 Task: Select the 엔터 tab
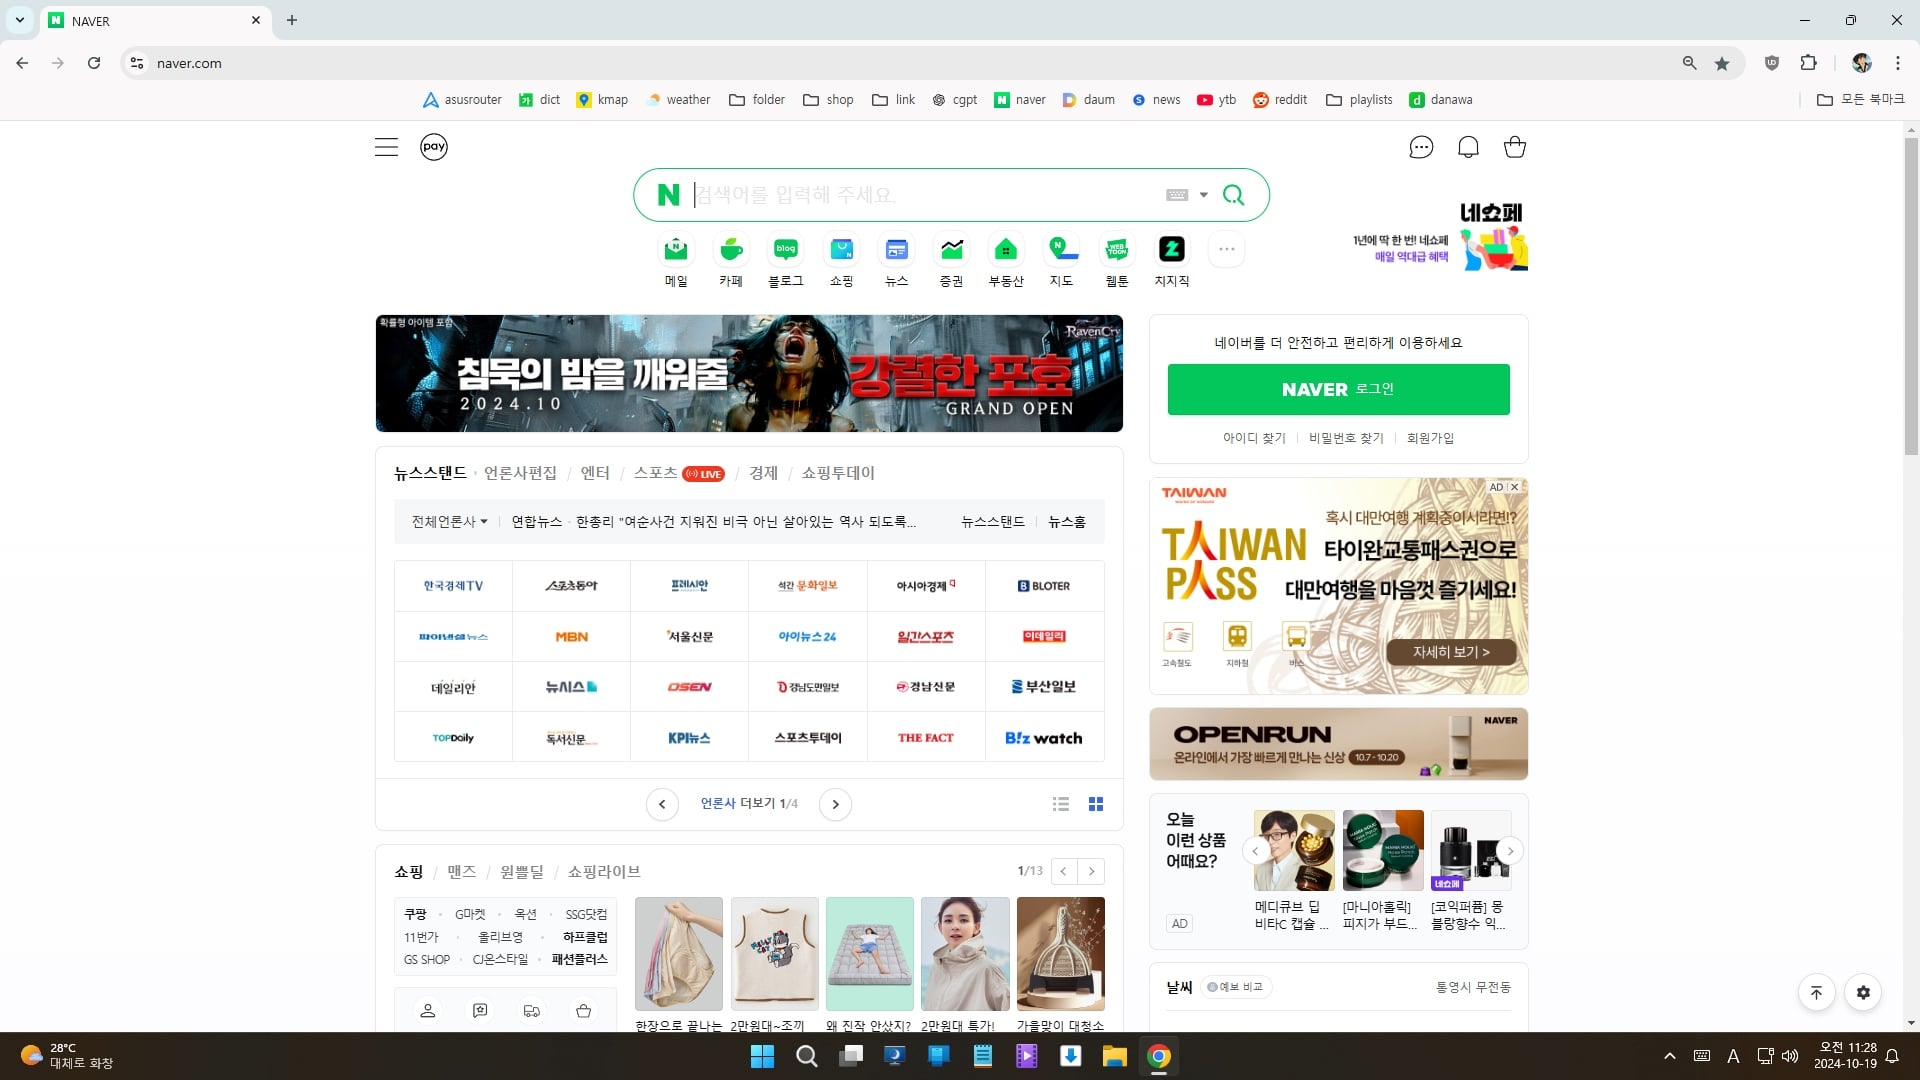[x=595, y=473]
